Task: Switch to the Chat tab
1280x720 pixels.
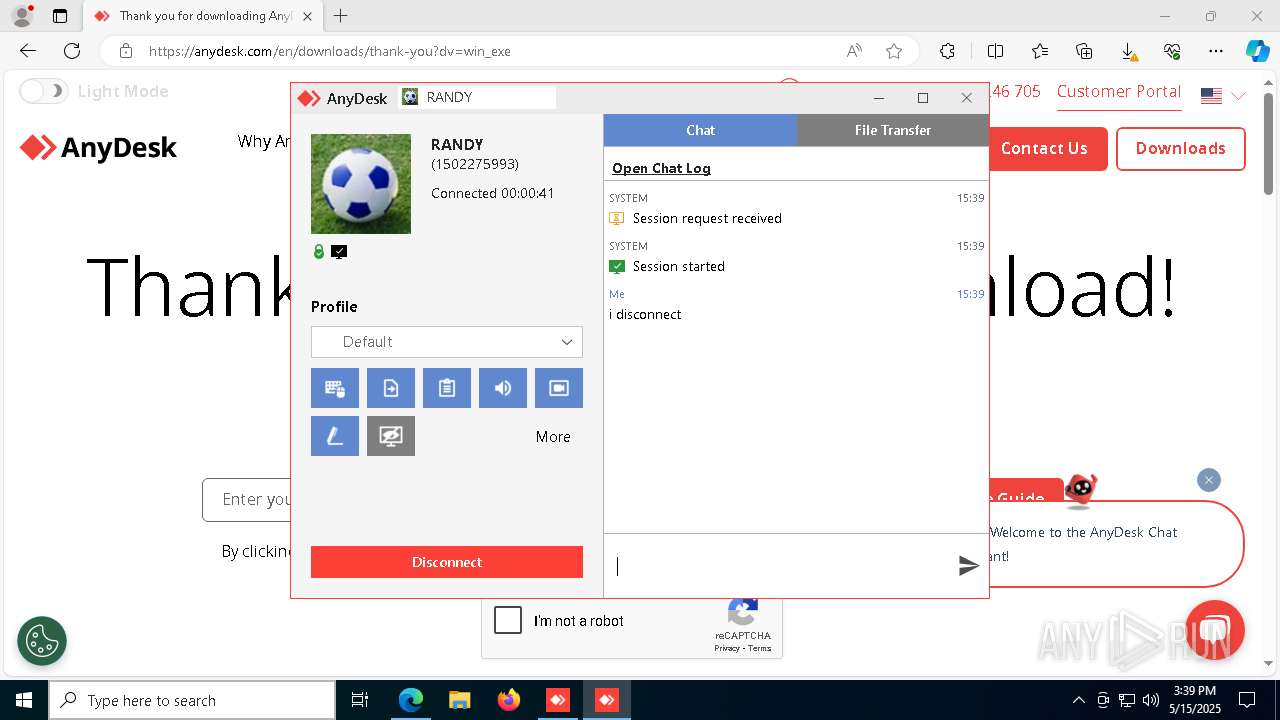Action: 700,130
